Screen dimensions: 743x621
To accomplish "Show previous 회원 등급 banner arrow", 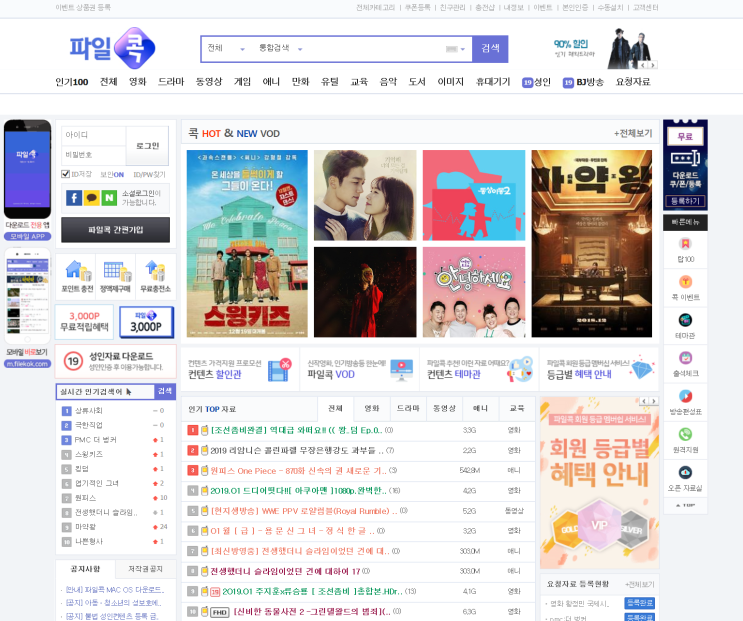I will (x=644, y=401).
